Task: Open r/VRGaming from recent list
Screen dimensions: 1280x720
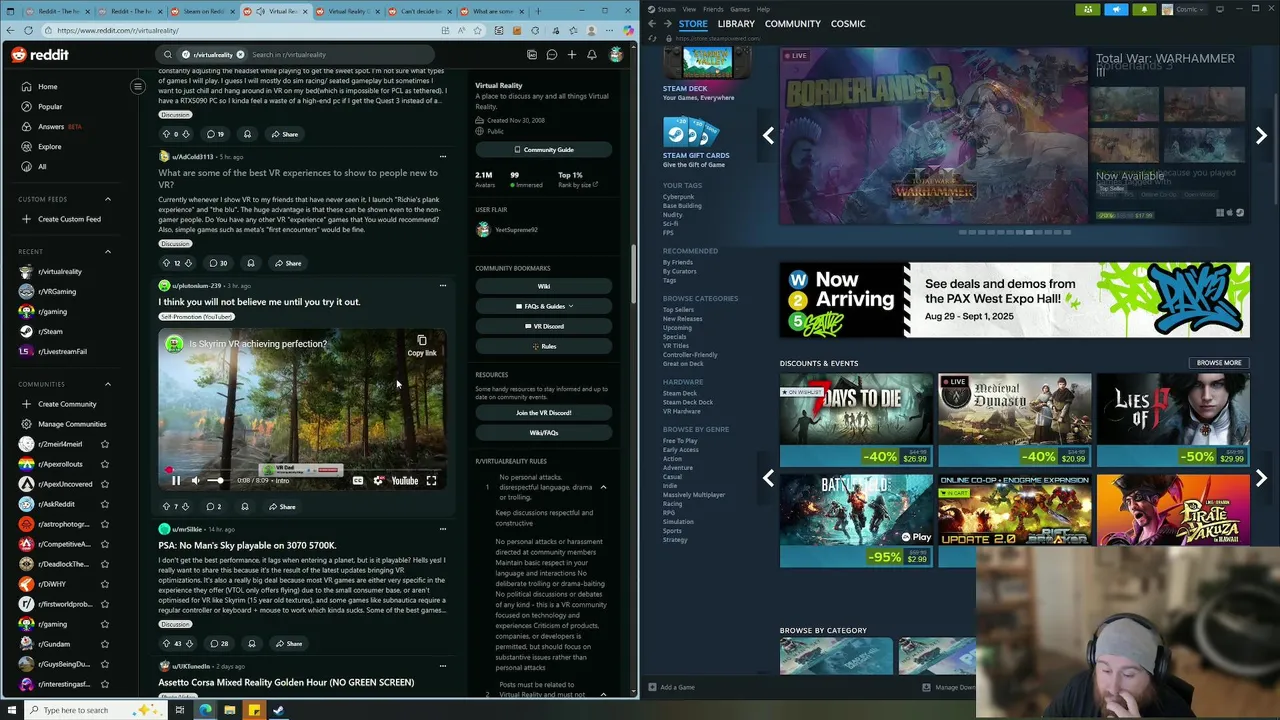Action: click(57, 291)
